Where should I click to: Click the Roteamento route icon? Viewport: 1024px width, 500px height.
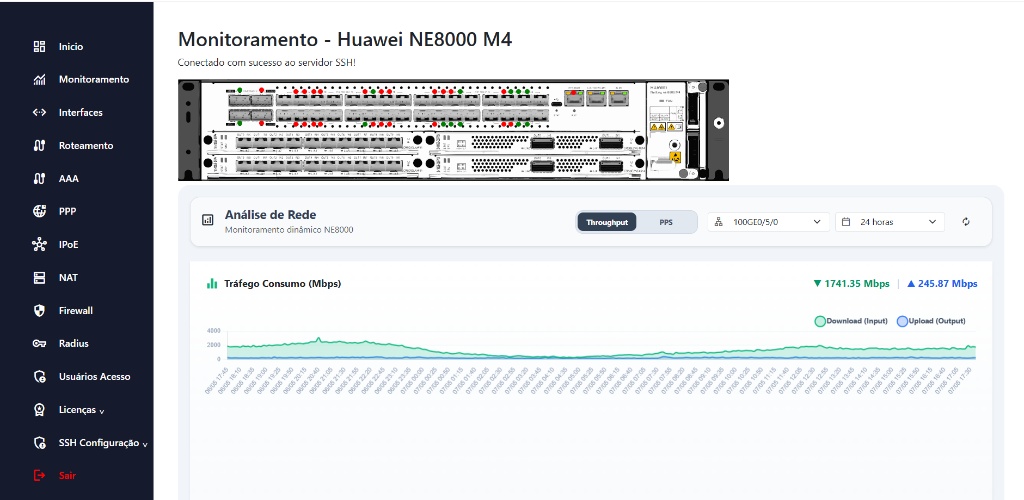(x=39, y=146)
